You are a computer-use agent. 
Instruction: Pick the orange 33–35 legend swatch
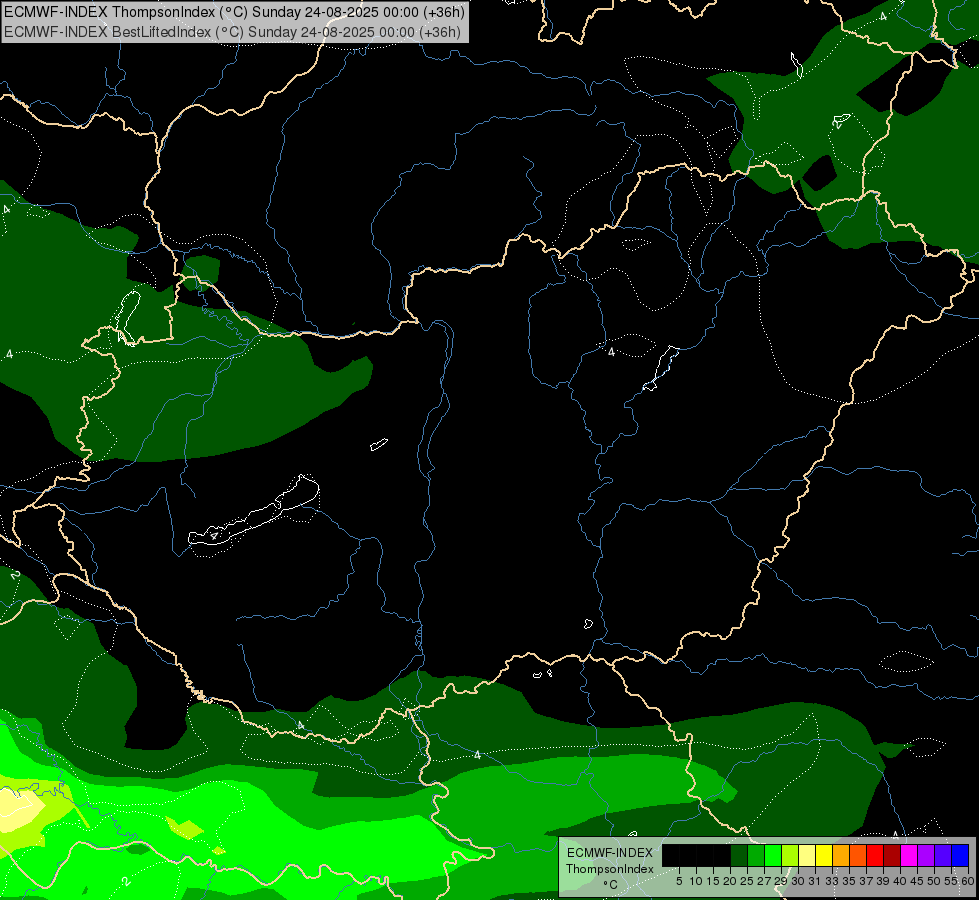tap(841, 855)
